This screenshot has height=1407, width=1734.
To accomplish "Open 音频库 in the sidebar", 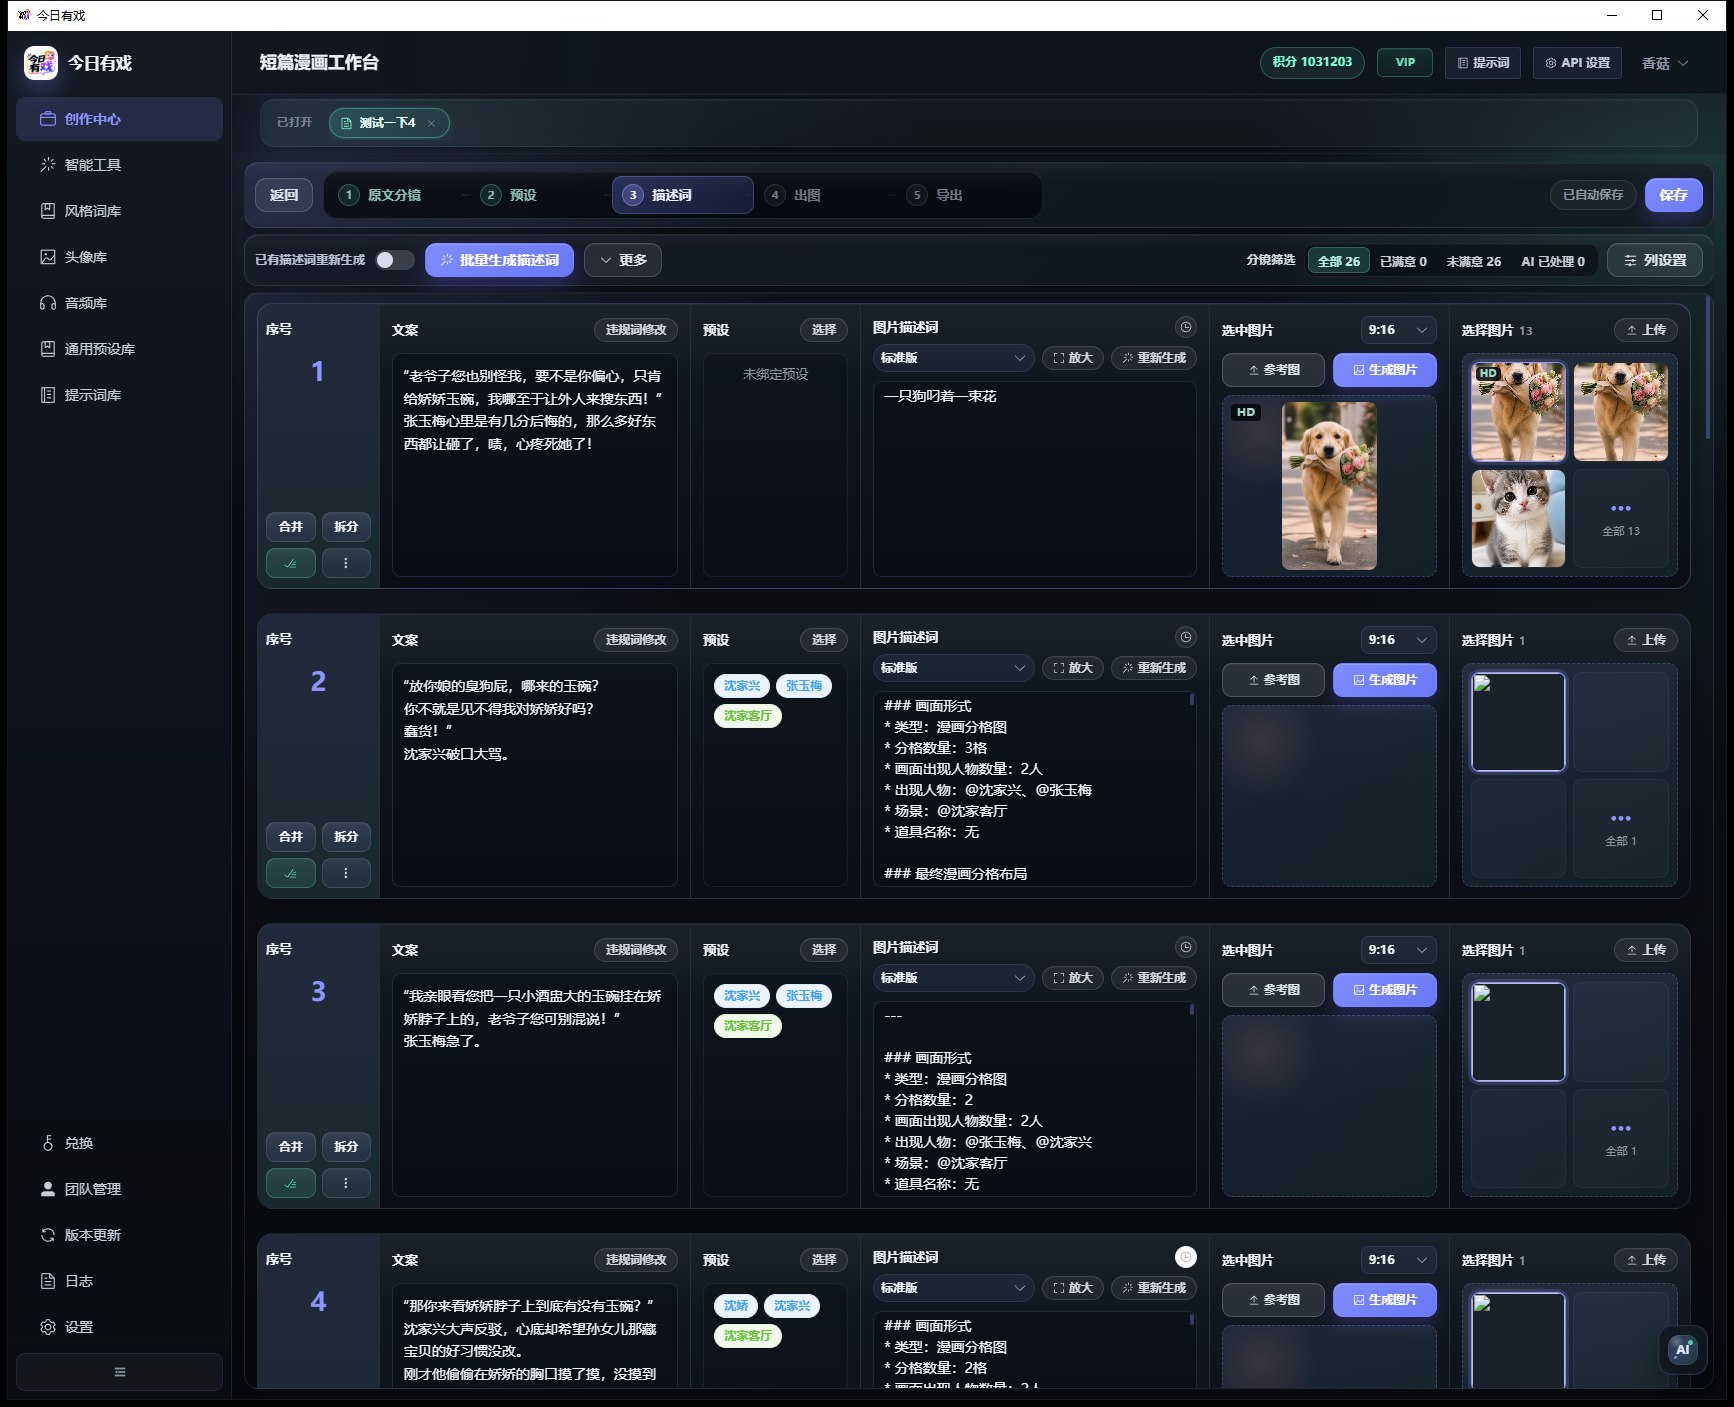I will tap(119, 303).
